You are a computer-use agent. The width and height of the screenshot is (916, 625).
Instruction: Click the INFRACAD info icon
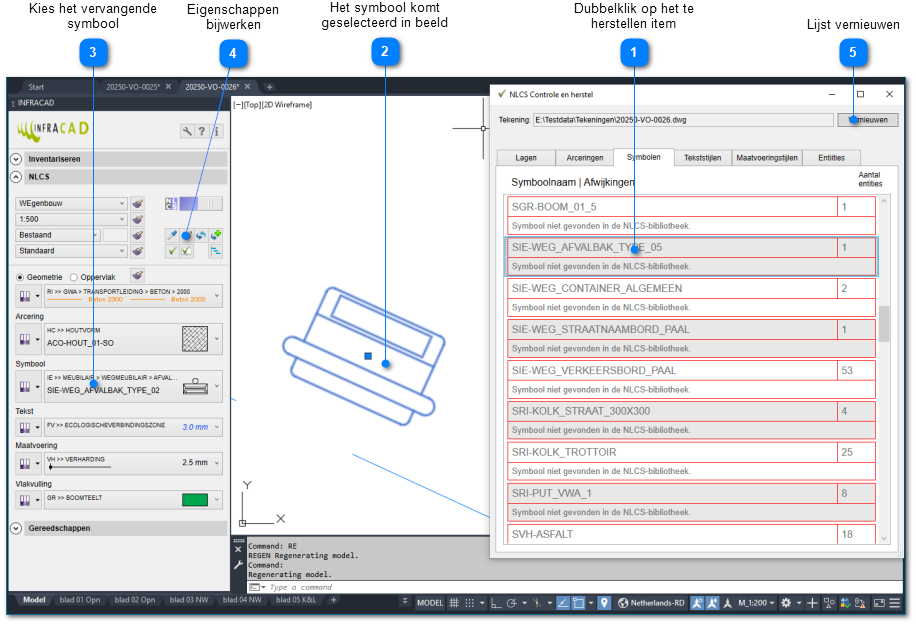point(217,131)
